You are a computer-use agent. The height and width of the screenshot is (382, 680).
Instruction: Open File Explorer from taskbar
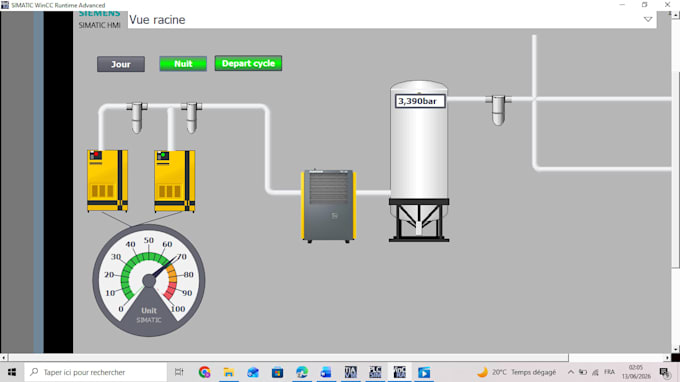pos(229,372)
